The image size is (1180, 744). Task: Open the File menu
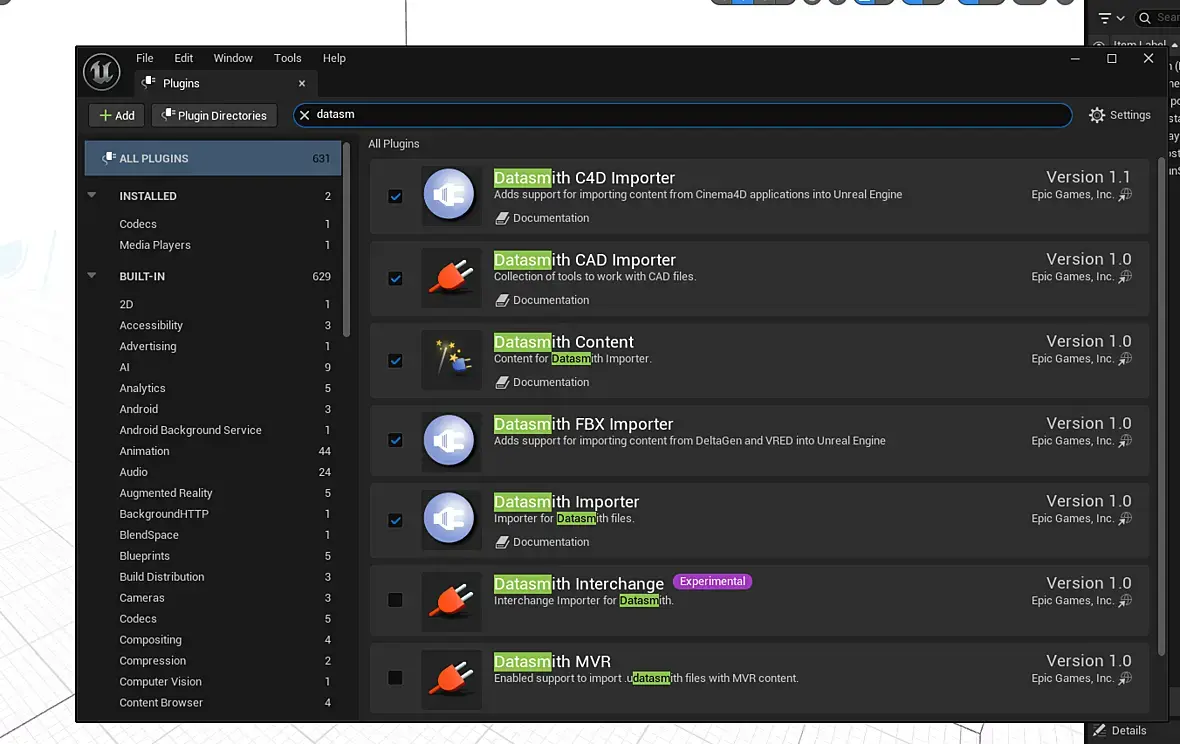(144, 58)
